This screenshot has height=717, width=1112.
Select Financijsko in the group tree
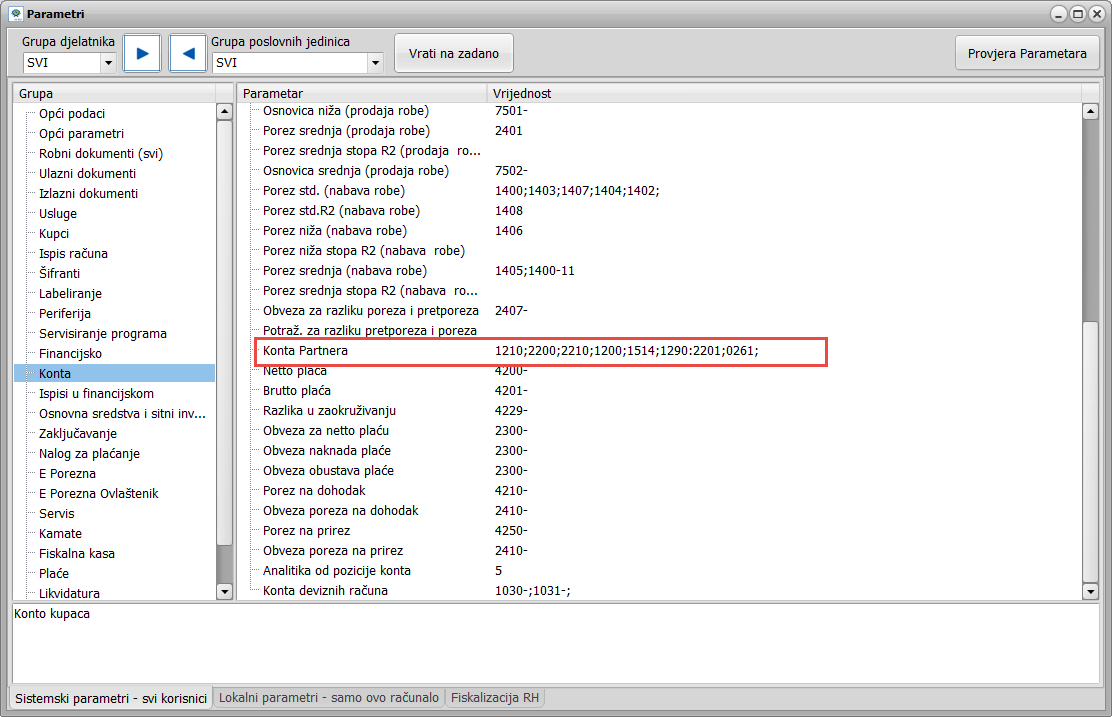click(x=70, y=353)
